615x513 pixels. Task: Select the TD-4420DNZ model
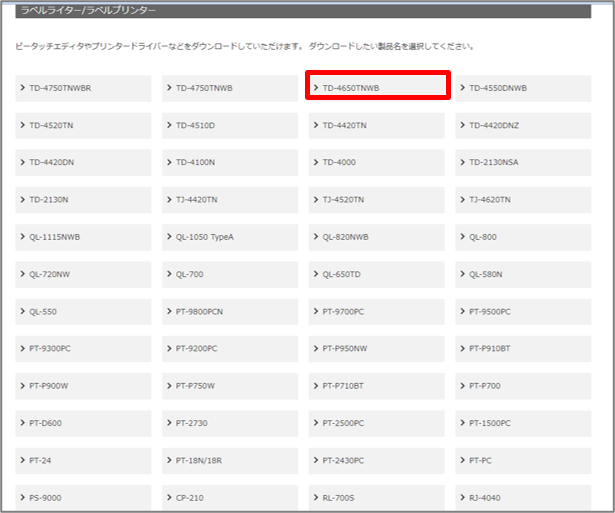coord(523,126)
